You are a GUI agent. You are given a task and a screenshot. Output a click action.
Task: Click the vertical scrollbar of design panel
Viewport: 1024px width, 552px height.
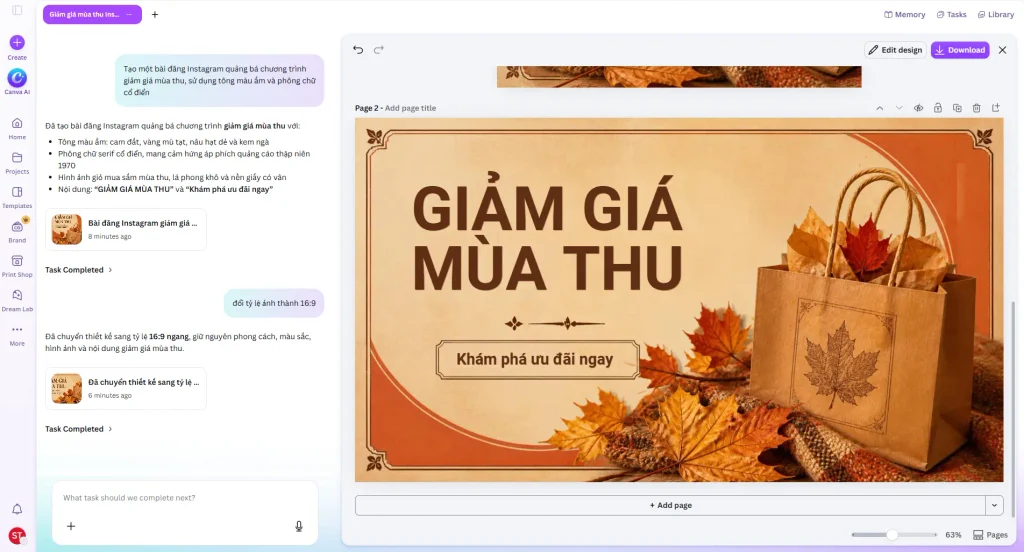(x=1013, y=408)
